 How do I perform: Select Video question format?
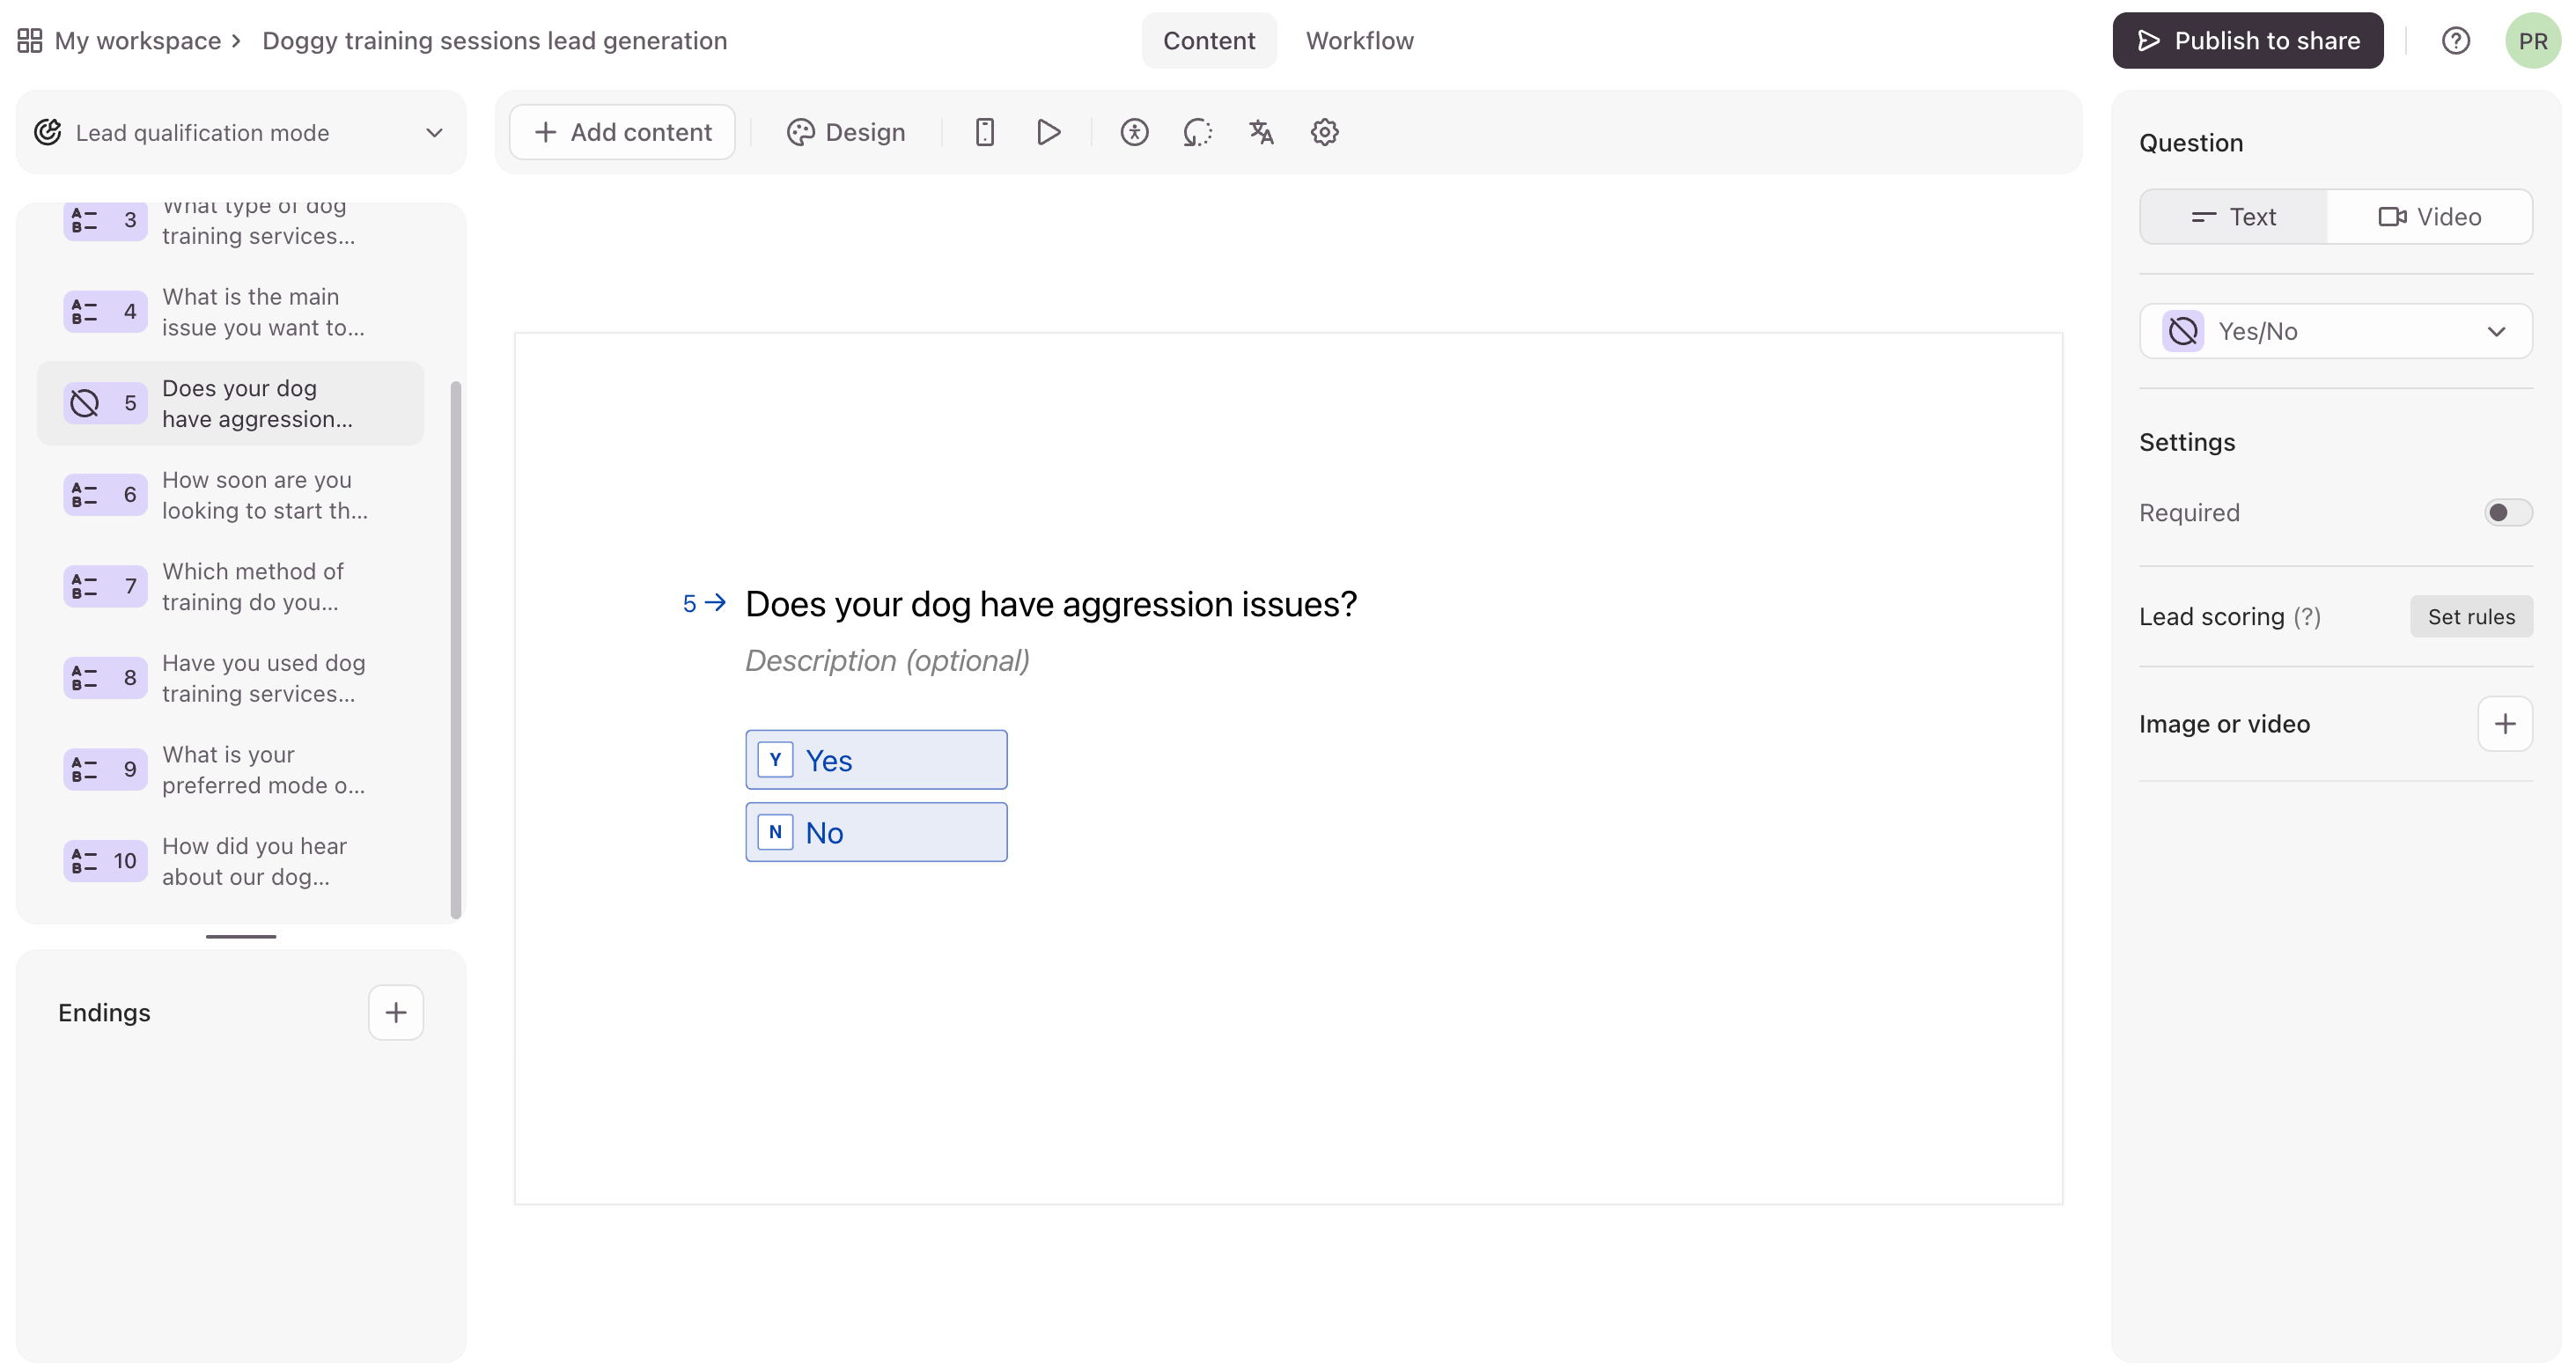(x=2429, y=217)
